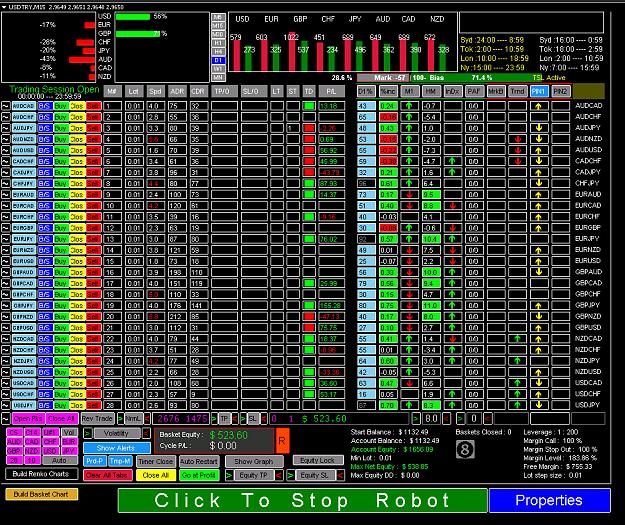Click the yellow Close All button

(x=155, y=476)
